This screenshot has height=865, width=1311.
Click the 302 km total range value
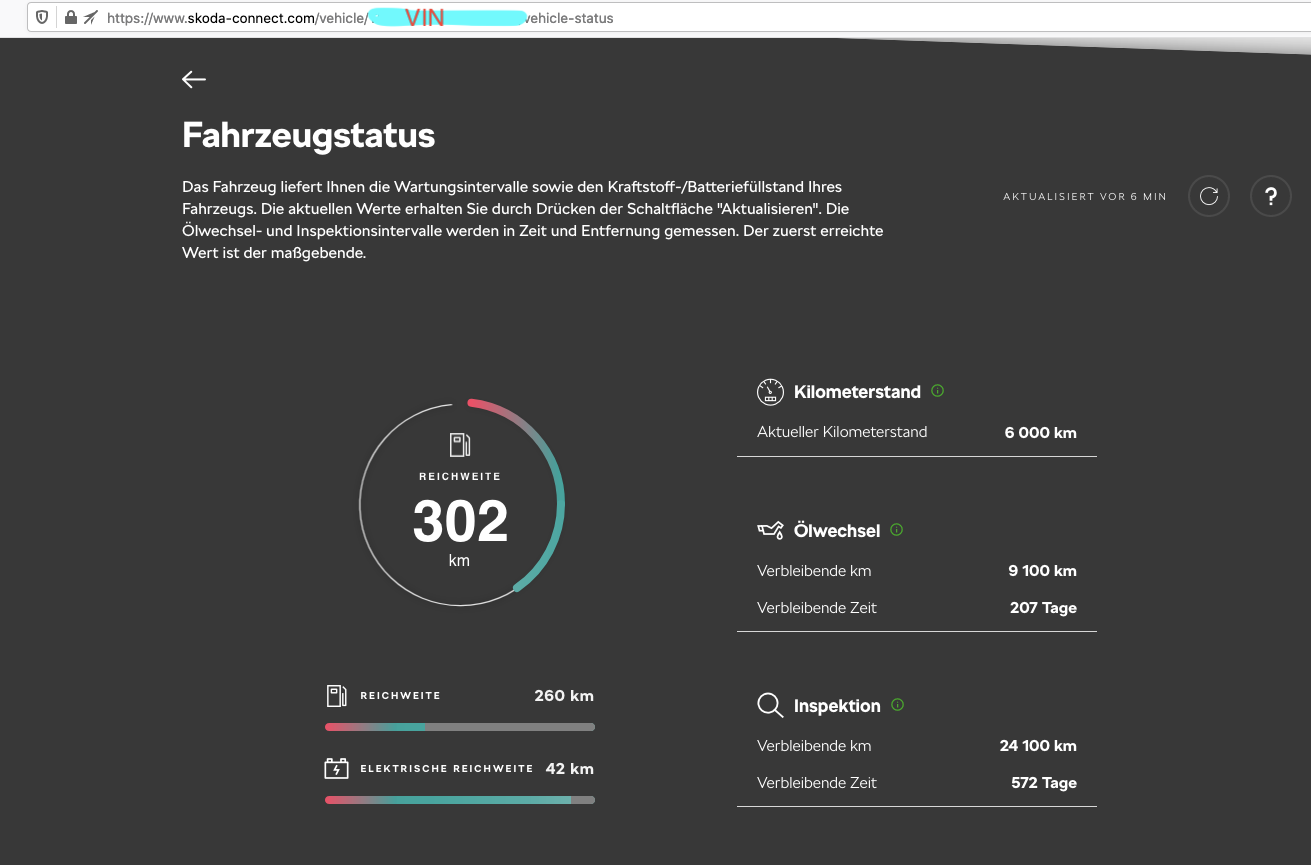coord(460,522)
